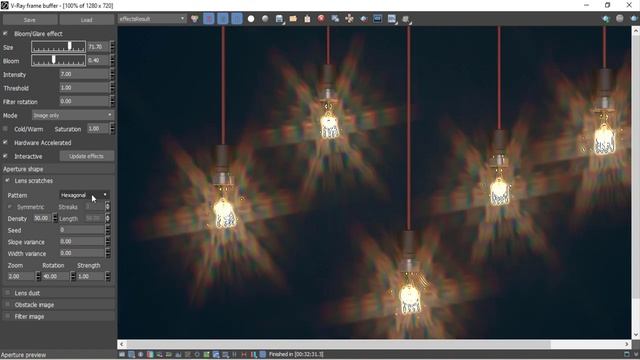This screenshot has height=360, width=640.
Task: Click the Intensity field showing 7.00
Action: point(84,74)
